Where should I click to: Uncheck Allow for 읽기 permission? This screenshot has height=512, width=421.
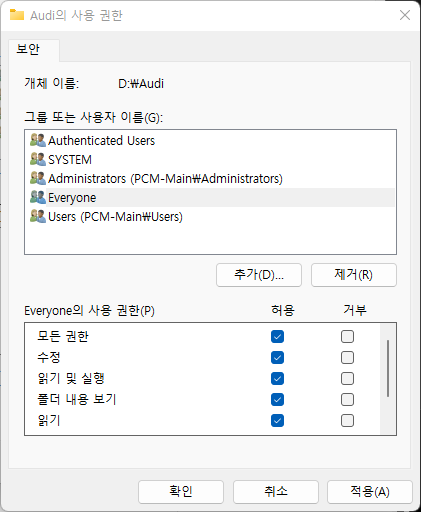[x=277, y=421]
